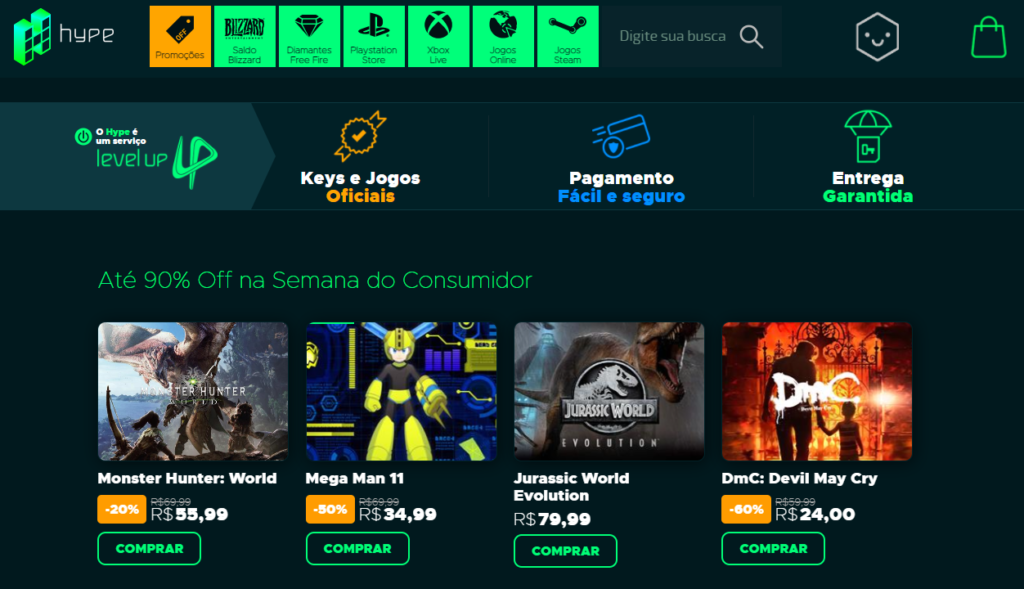This screenshot has height=589, width=1024.
Task: Open the Jurassic World Evolution thumbnail
Action: [609, 391]
